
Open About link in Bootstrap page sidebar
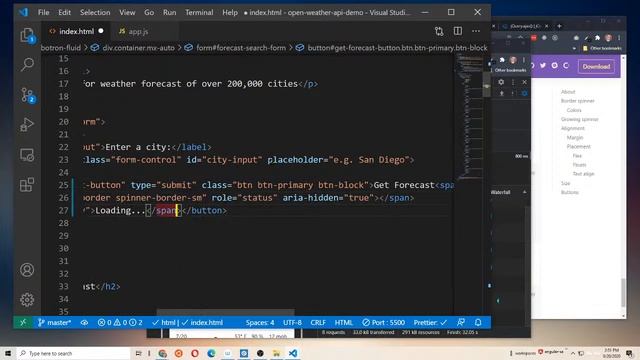pos(568,92)
